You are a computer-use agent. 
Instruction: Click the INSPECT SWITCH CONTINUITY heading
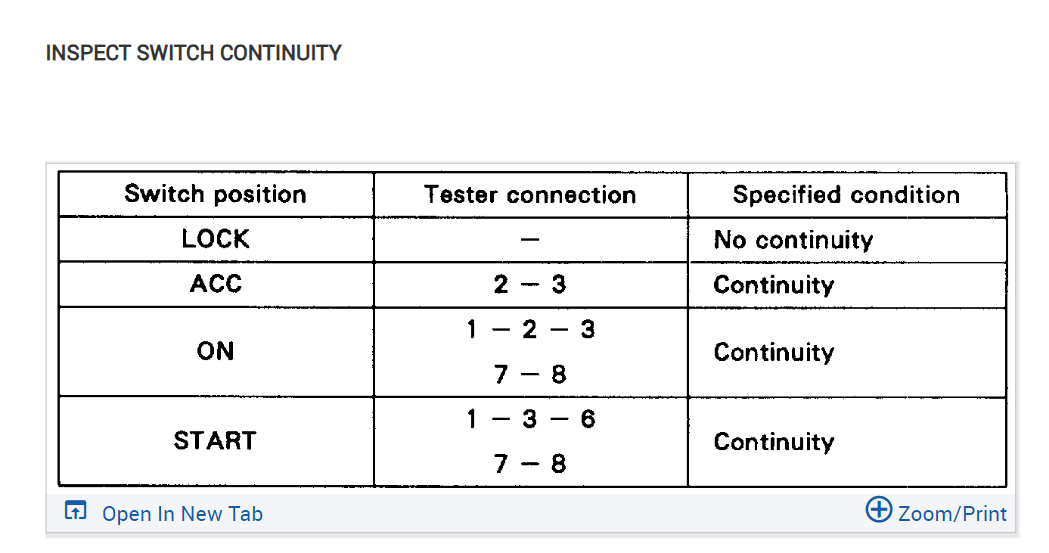tap(194, 53)
